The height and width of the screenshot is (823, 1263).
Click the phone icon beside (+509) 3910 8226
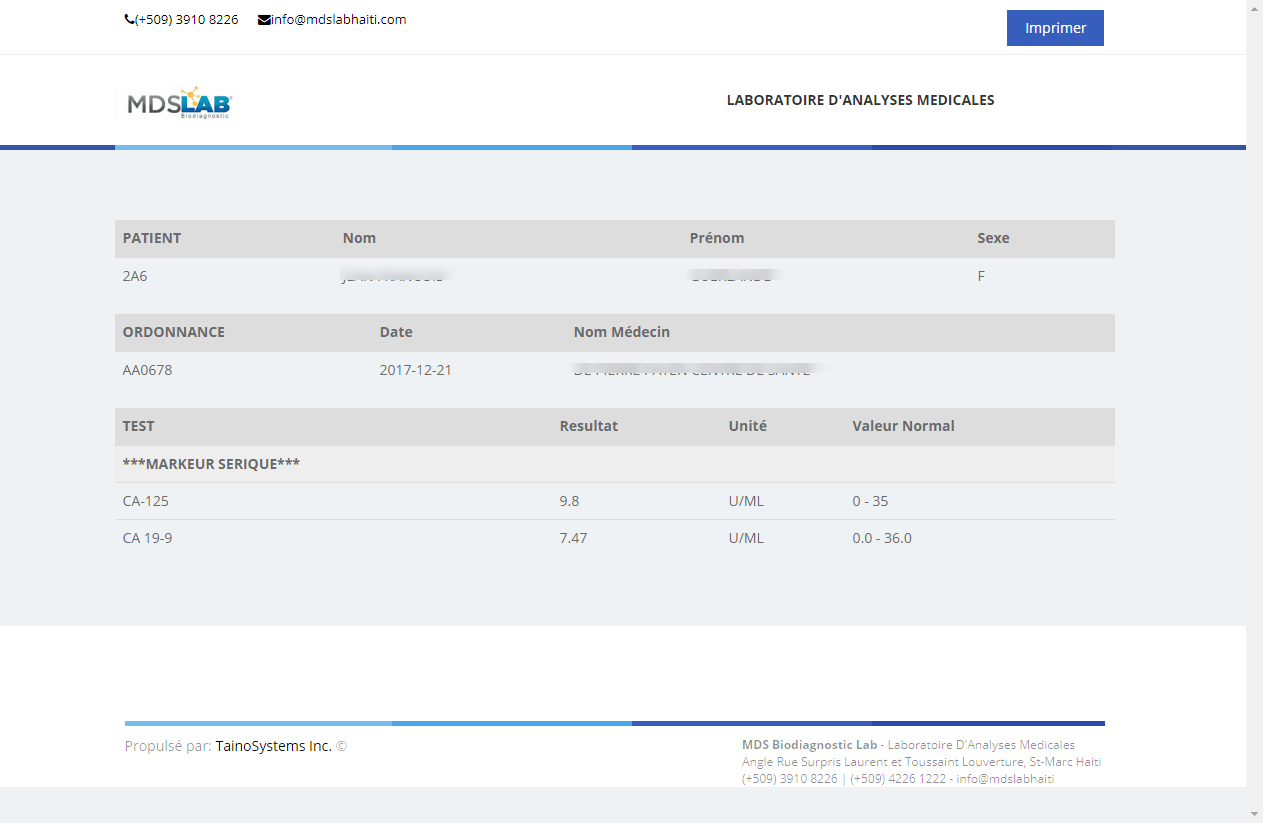pos(129,20)
